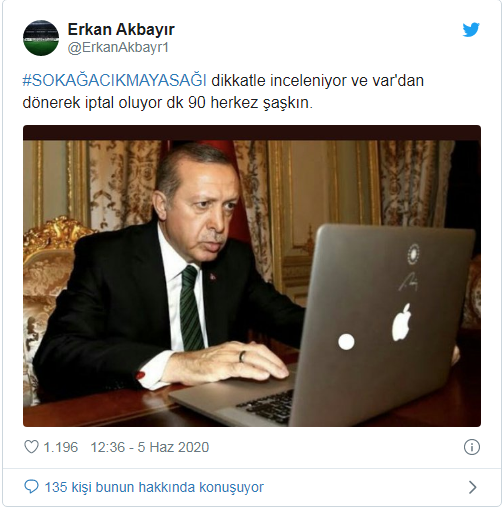
Task: Click the laptop keyboard in the photo
Action: [265, 407]
